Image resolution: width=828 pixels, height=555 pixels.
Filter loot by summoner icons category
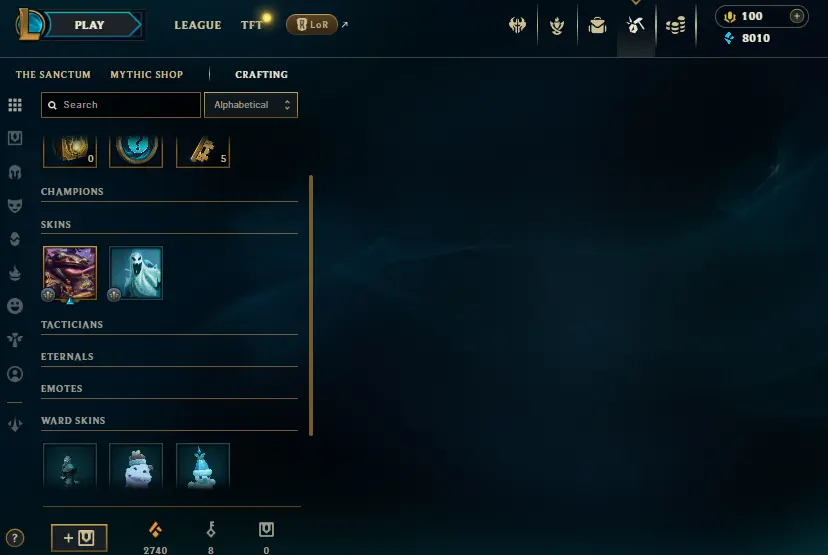pyautogui.click(x=15, y=374)
